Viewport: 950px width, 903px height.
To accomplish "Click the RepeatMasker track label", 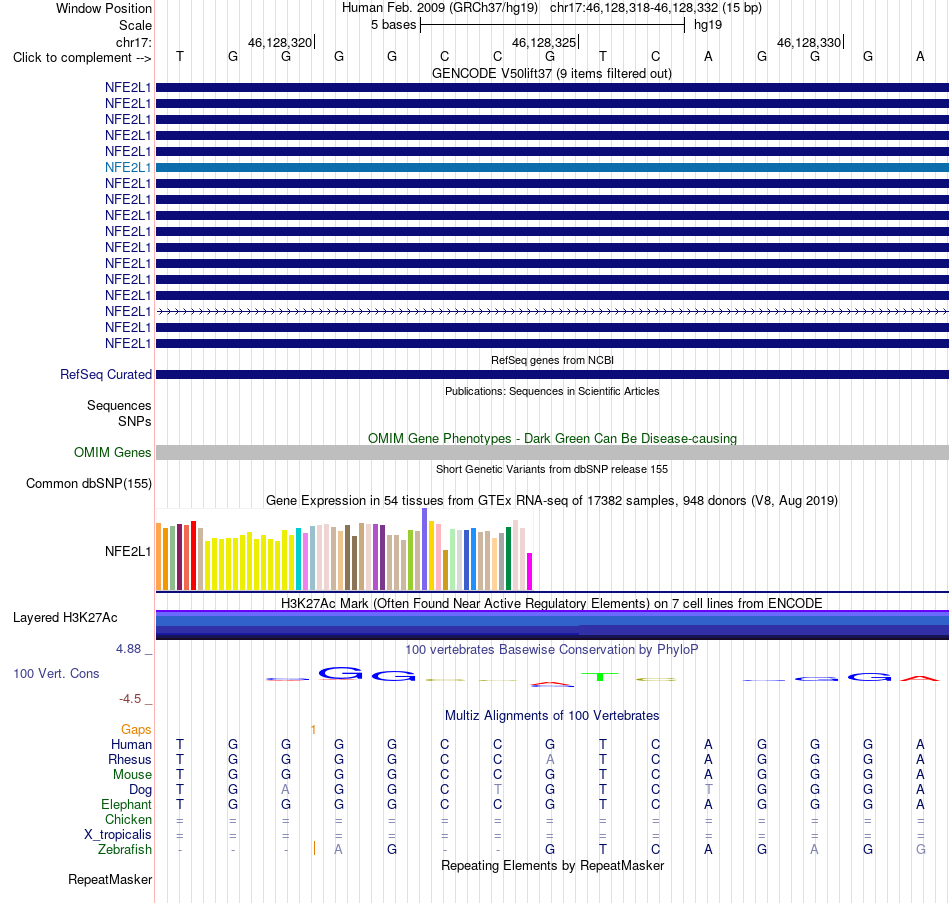I will 110,880.
